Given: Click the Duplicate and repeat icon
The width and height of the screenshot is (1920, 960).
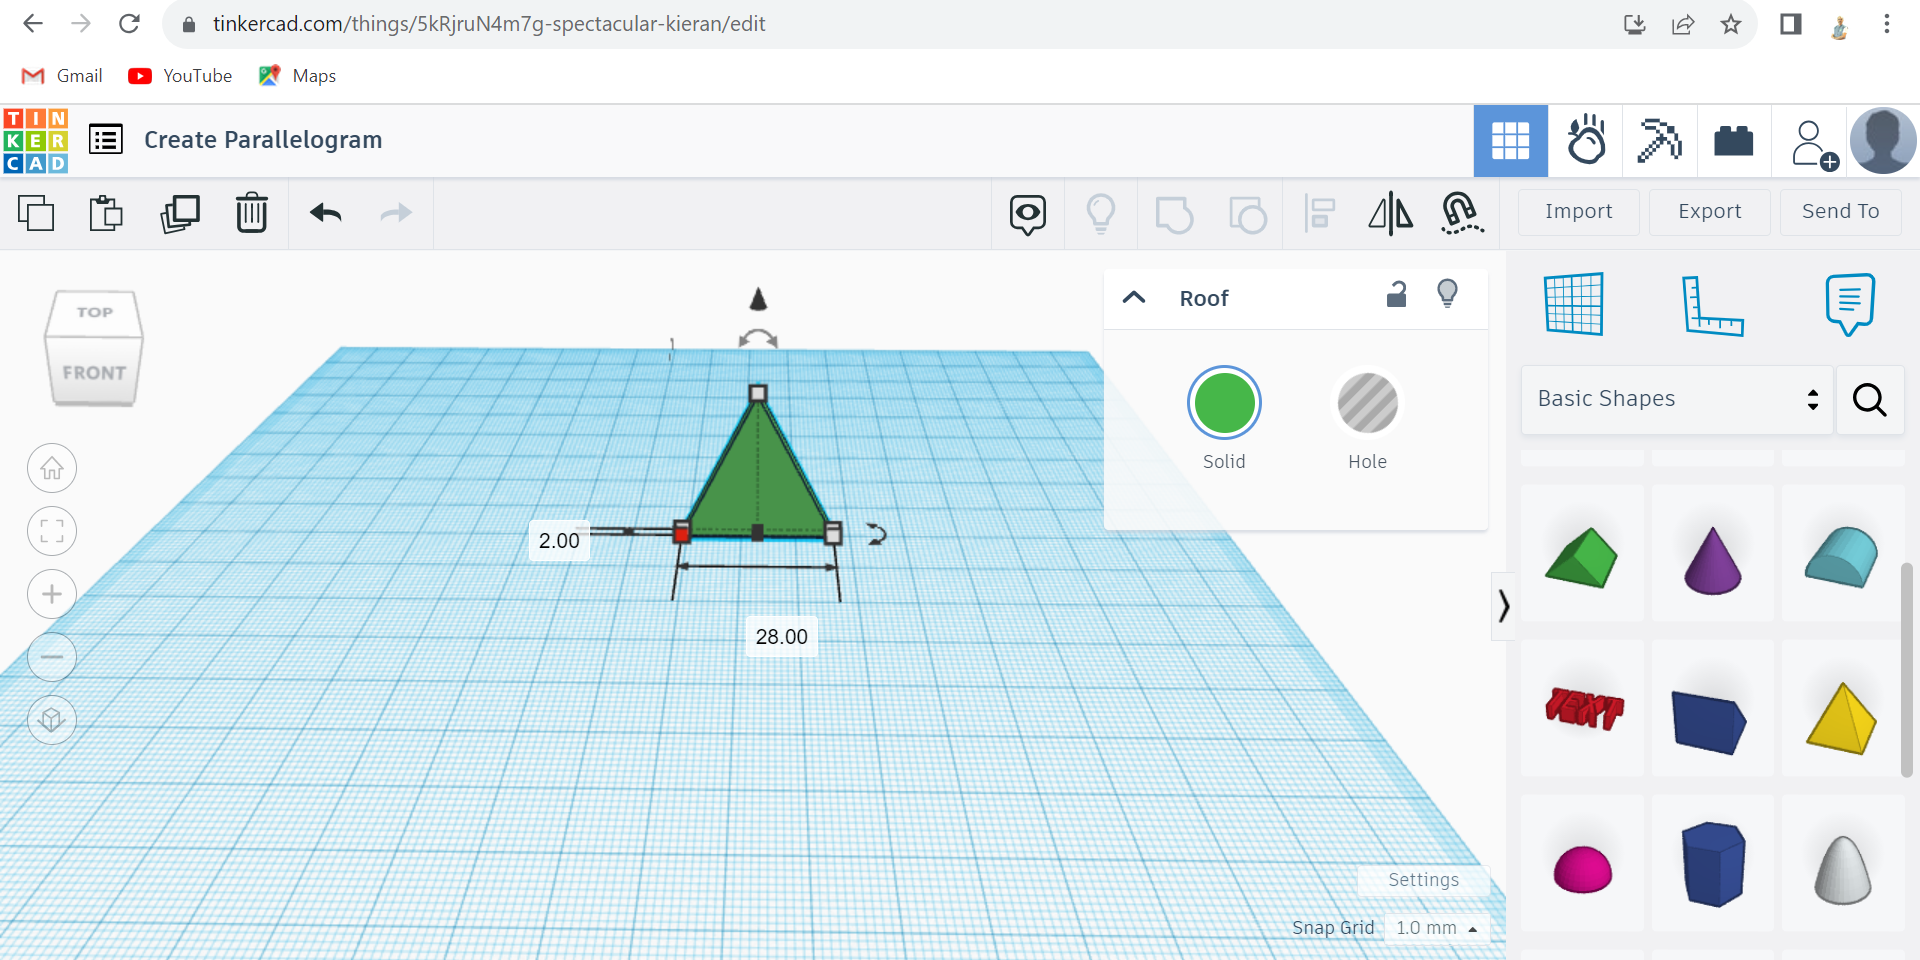Looking at the screenshot, I should tap(180, 213).
